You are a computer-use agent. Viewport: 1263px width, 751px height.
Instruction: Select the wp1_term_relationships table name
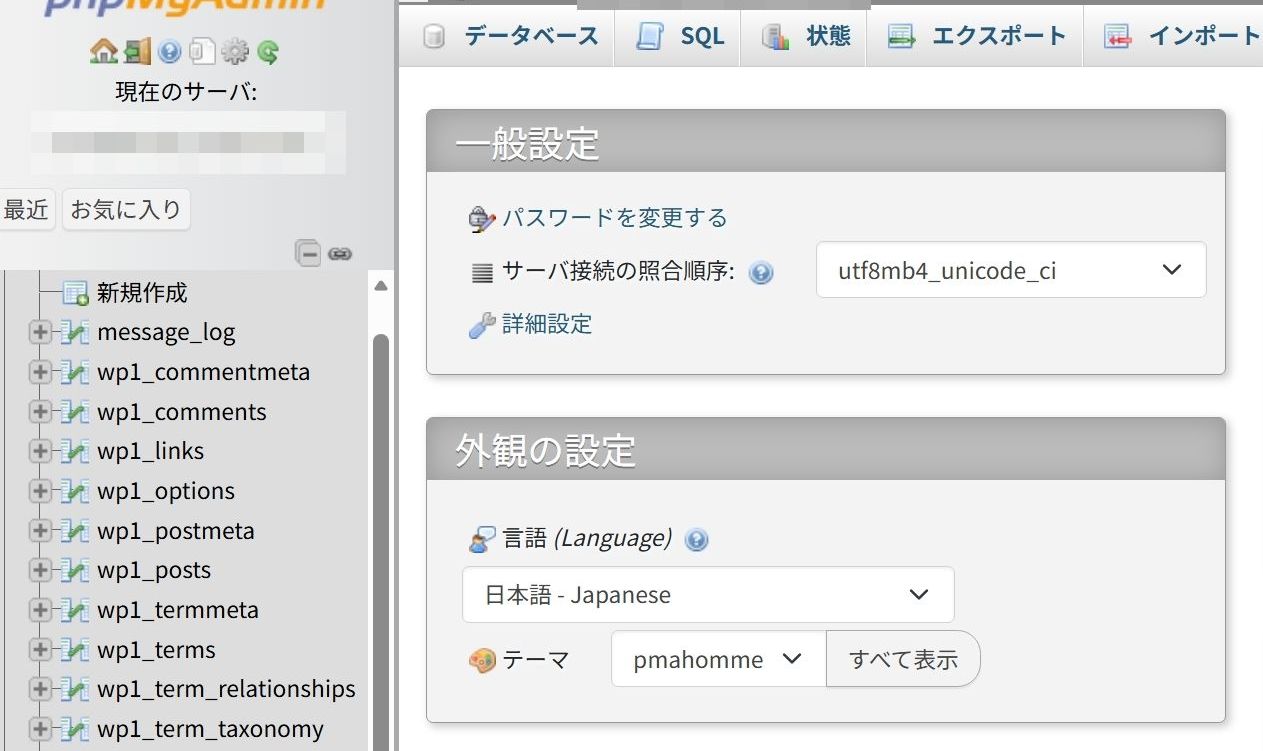[x=226, y=689]
